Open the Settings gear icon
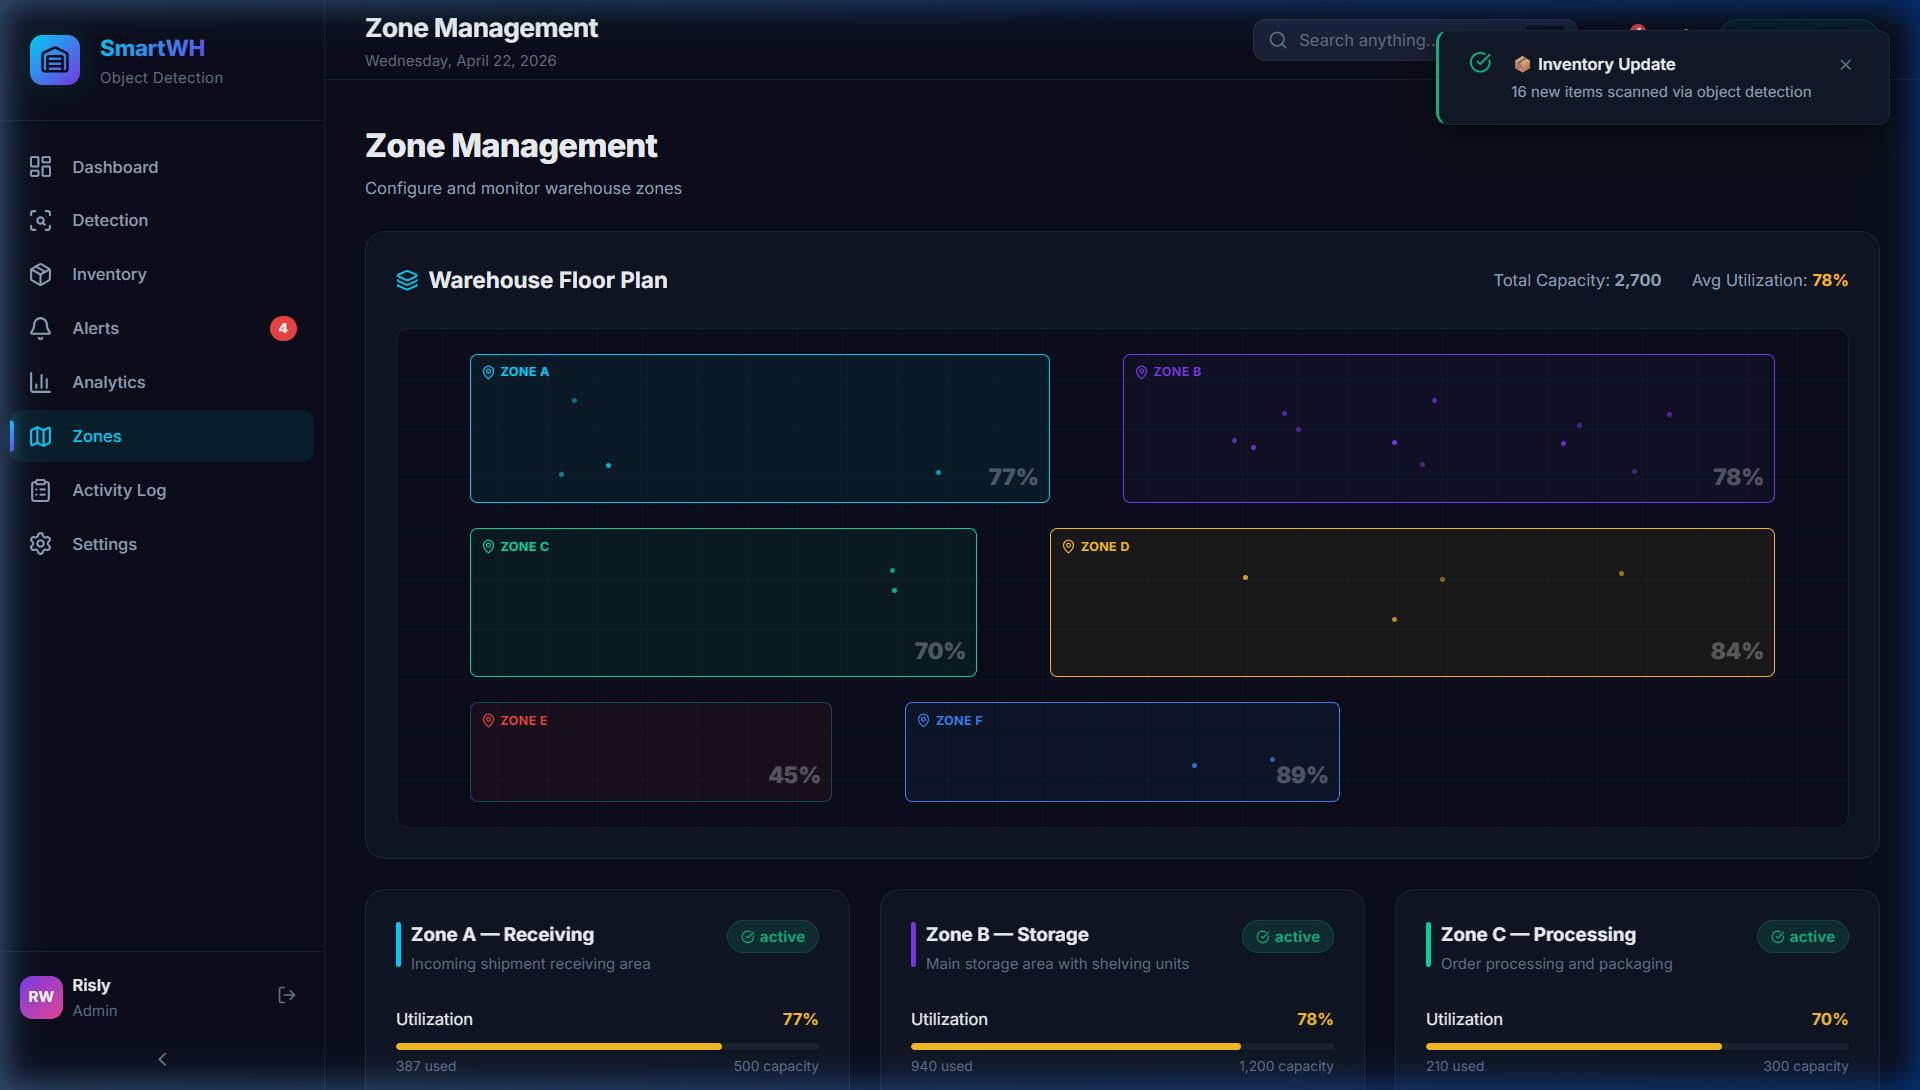 (40, 545)
